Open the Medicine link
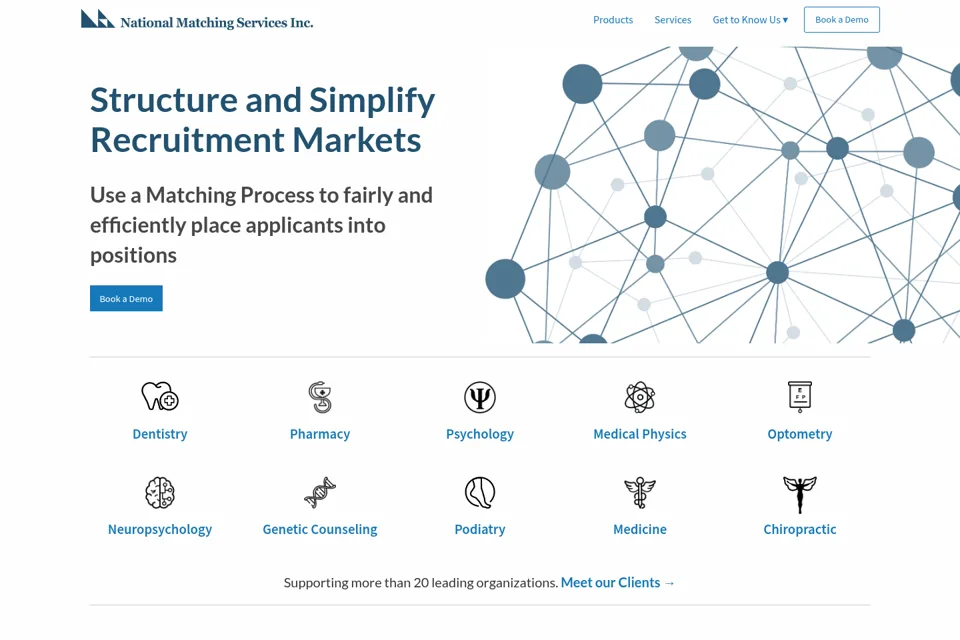 (640, 529)
